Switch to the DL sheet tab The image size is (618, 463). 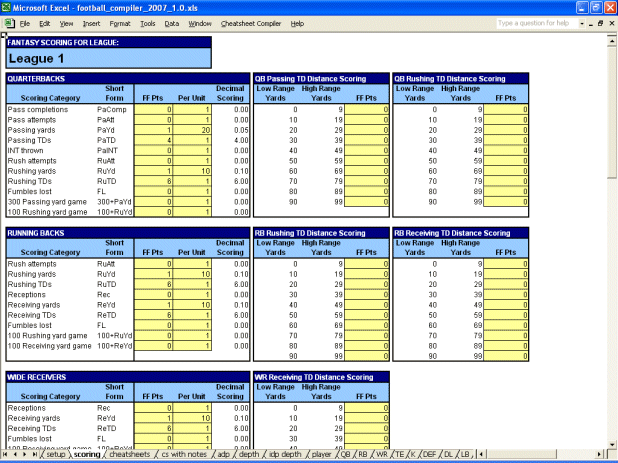[x=448, y=454]
